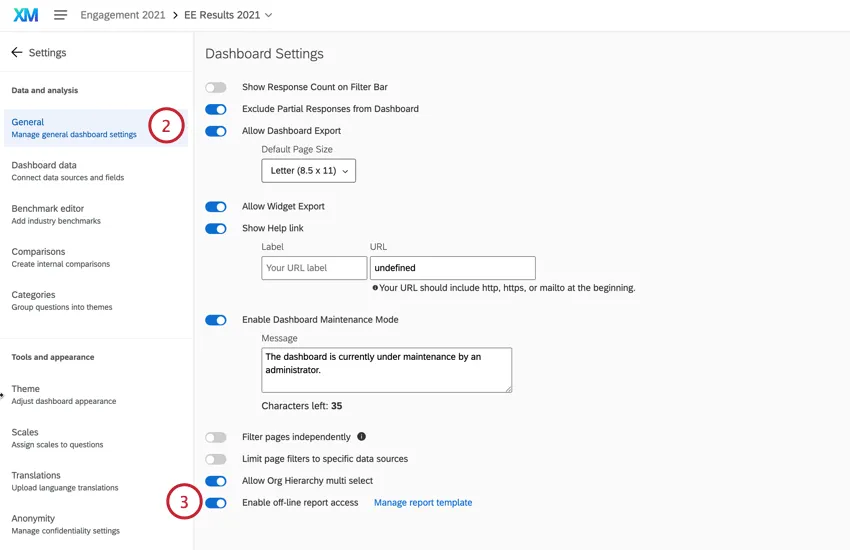Image resolution: width=850 pixels, height=550 pixels.
Task: Enable Limit page filters to specific data sources
Action: [x=215, y=459]
